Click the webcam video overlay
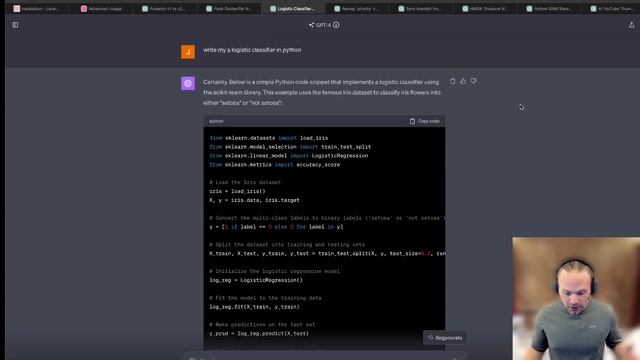 pos(576,298)
